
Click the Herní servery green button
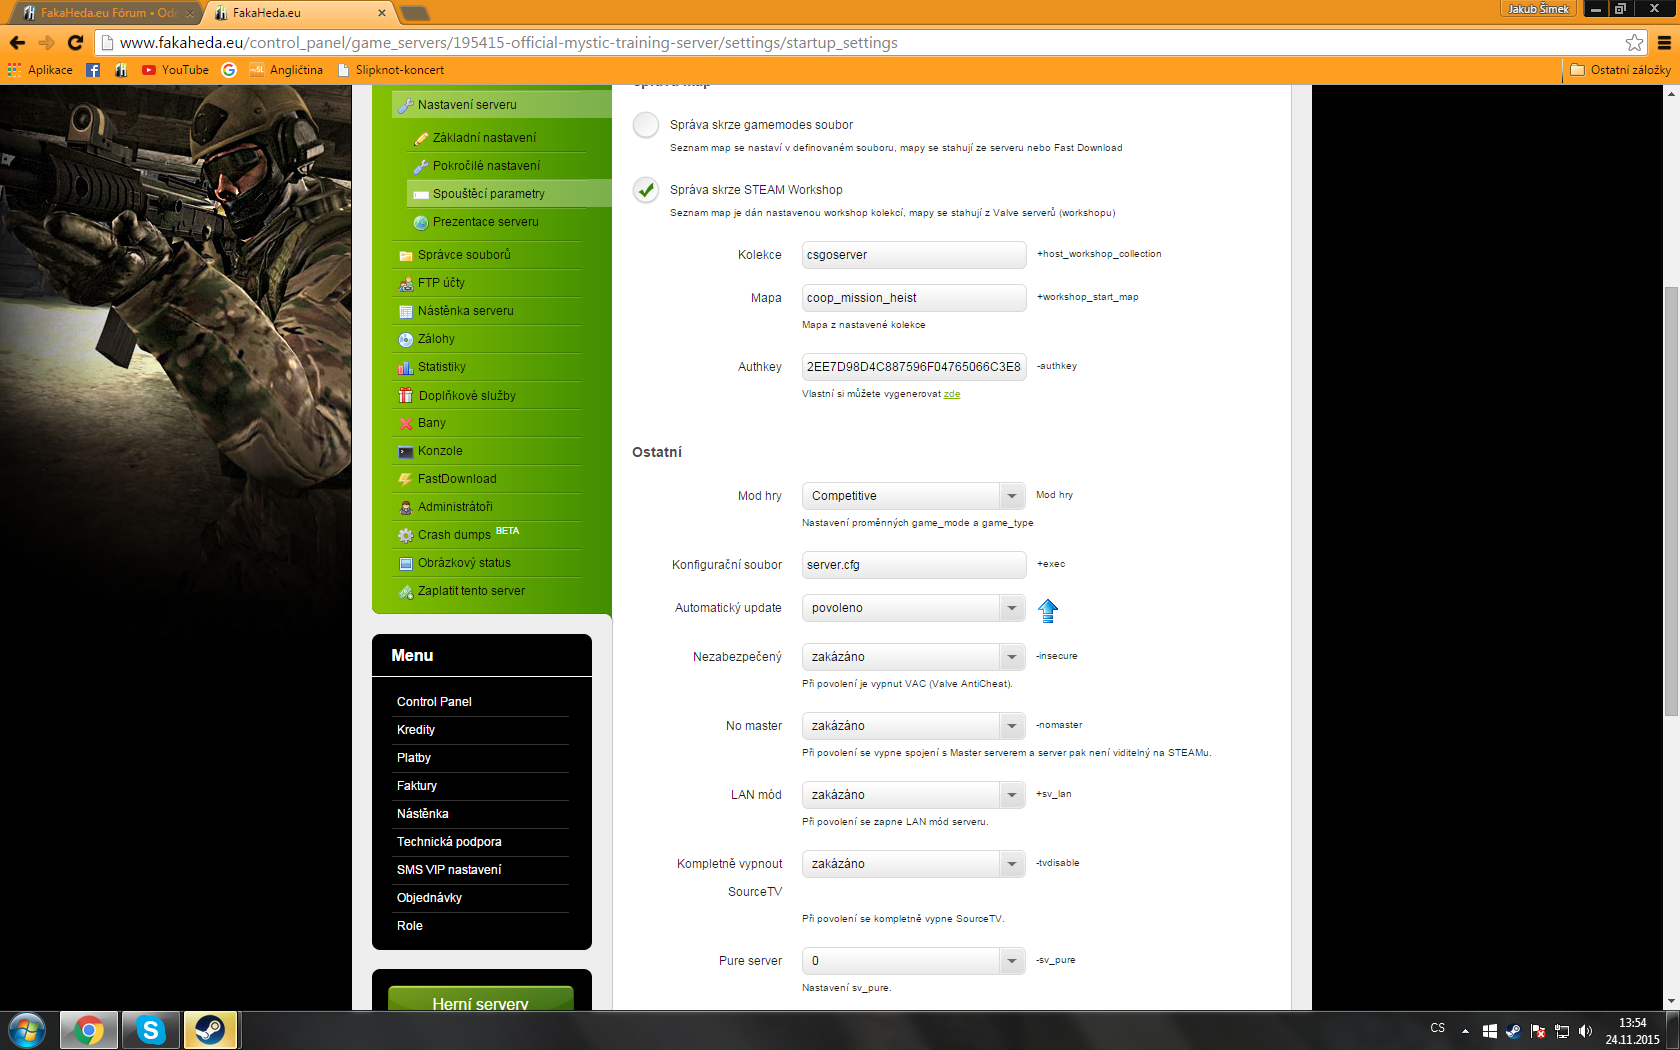coord(481,999)
